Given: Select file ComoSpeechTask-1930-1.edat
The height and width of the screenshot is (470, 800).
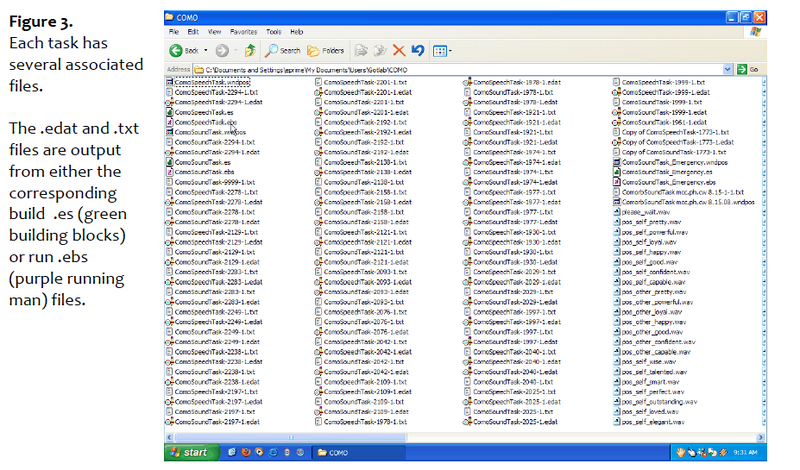Looking at the screenshot, I should point(512,242).
